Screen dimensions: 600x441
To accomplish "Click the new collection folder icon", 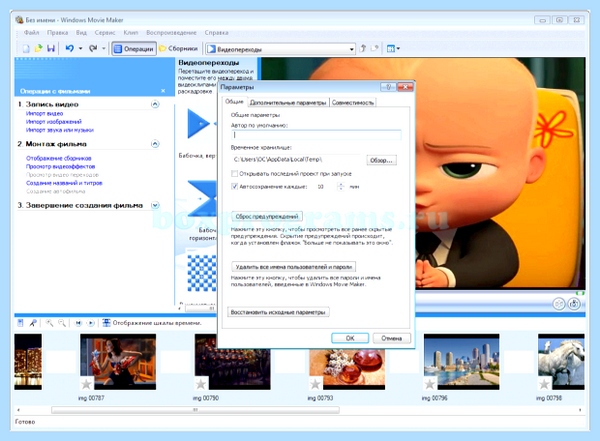I will (375, 48).
